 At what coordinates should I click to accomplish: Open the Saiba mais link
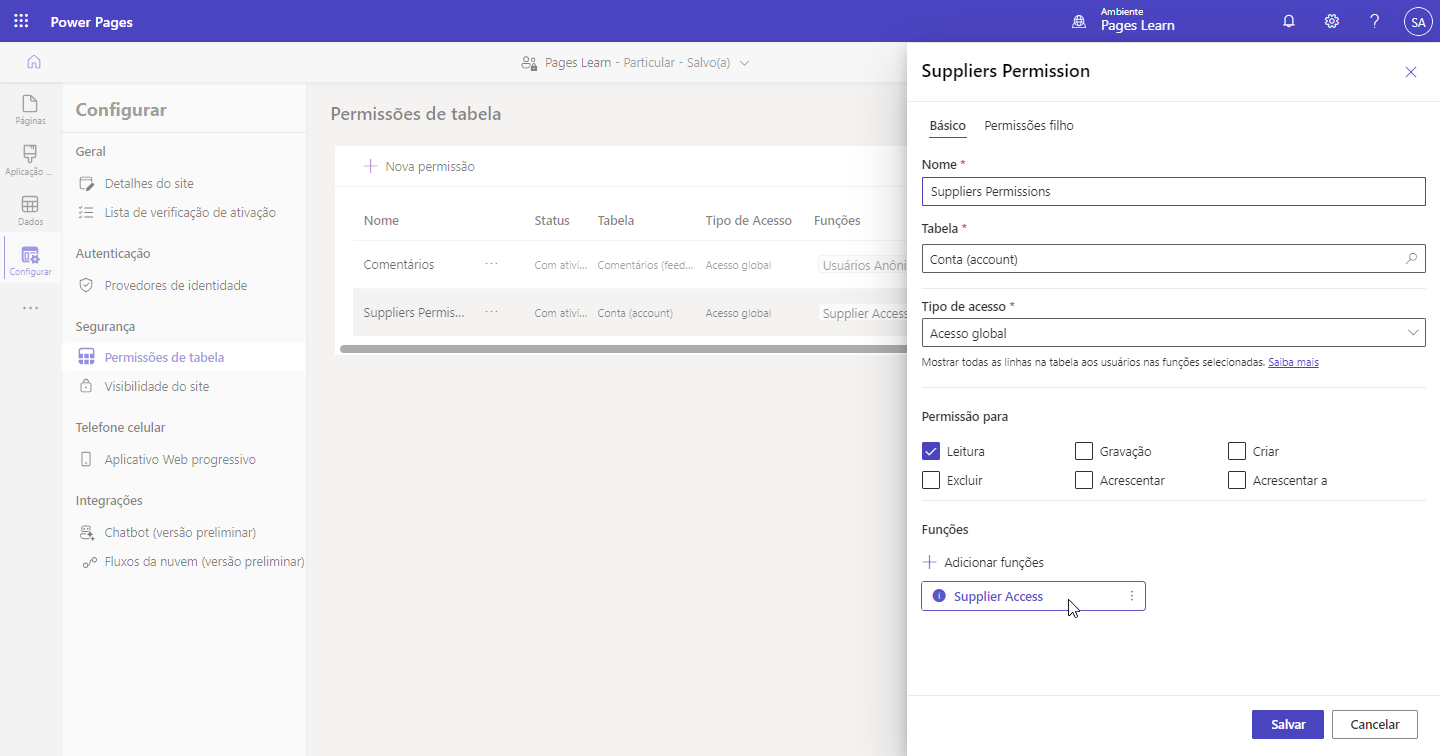point(1293,362)
